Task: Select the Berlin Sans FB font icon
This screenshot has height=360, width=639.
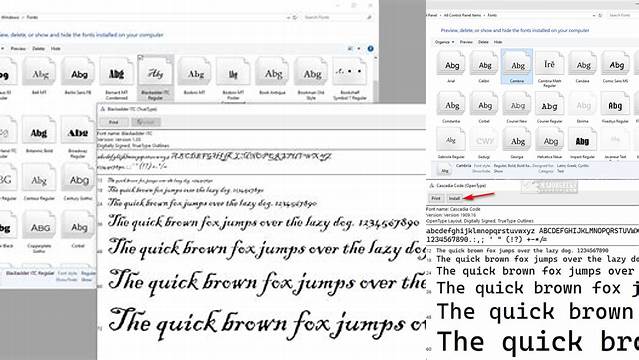Action: (x=78, y=76)
